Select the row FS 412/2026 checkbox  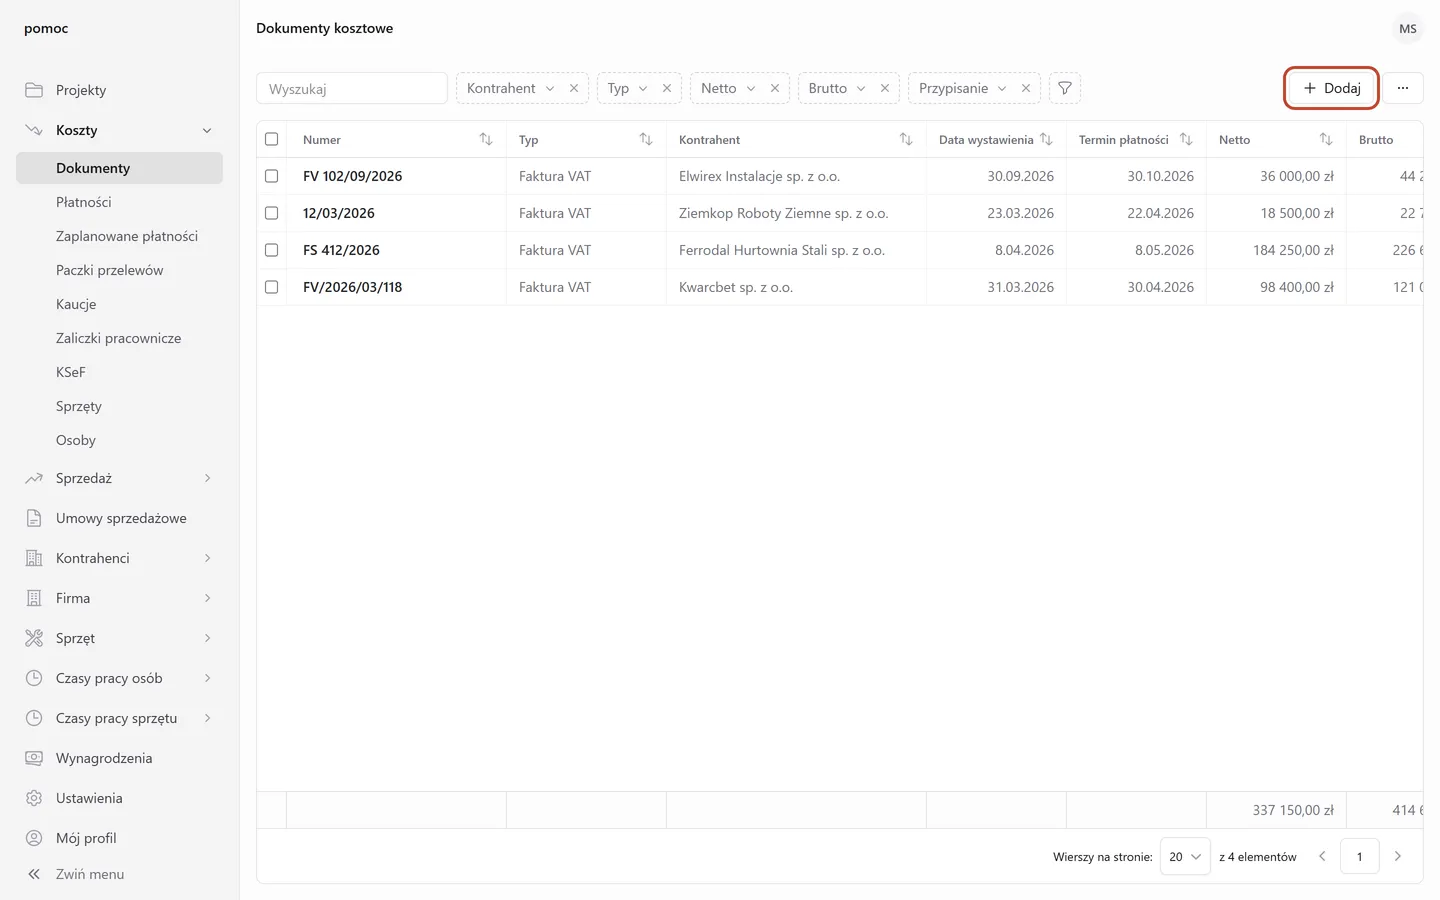point(271,250)
